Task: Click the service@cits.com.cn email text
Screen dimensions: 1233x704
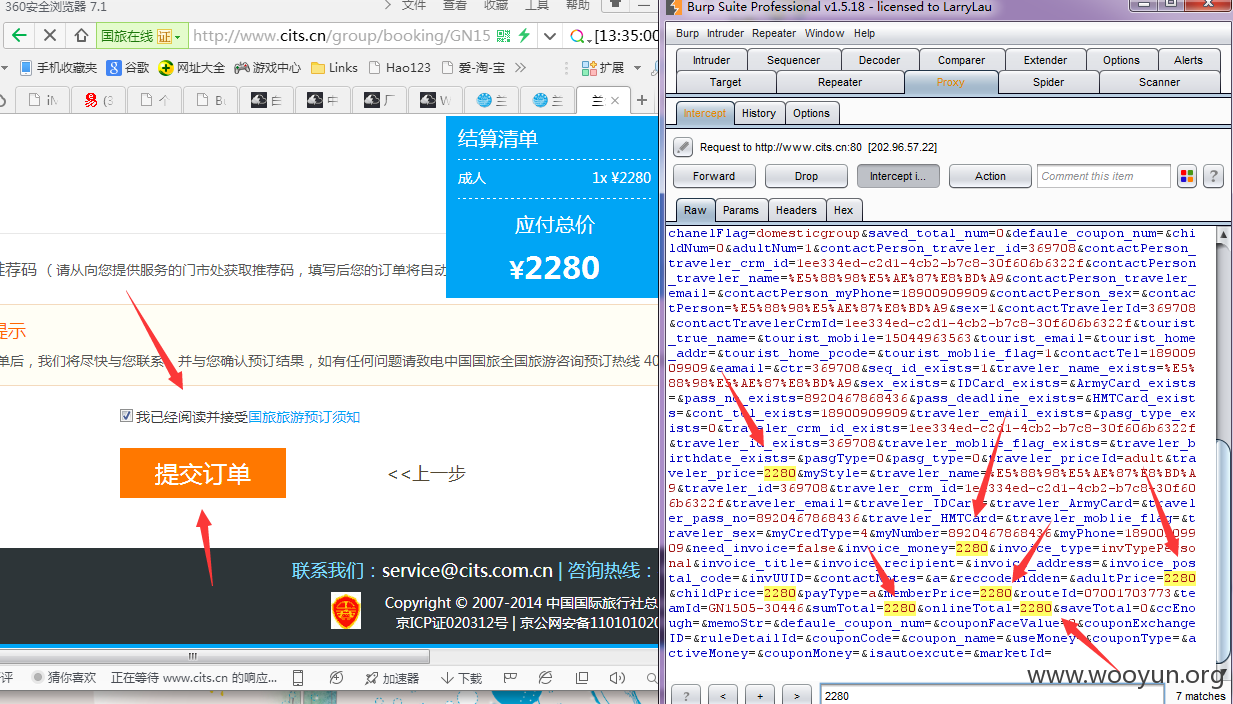Action: point(467,571)
